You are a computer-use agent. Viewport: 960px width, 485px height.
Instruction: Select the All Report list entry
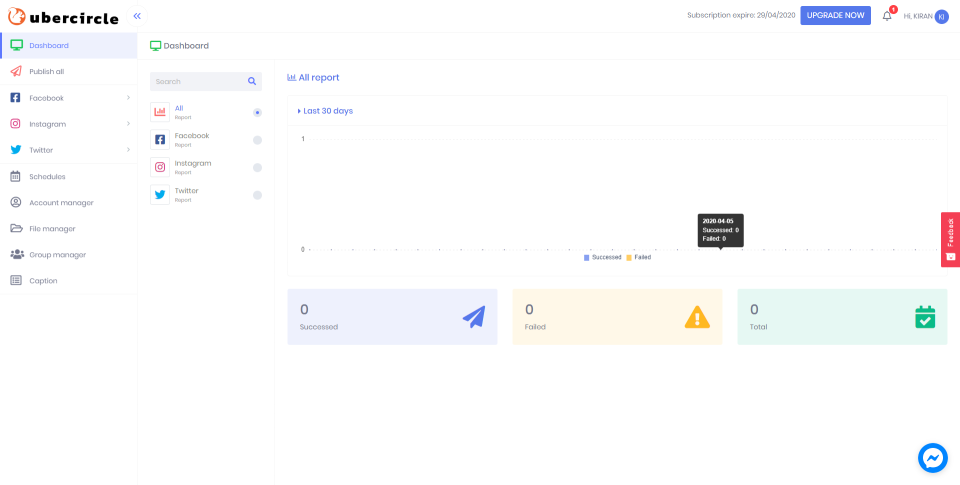point(206,112)
